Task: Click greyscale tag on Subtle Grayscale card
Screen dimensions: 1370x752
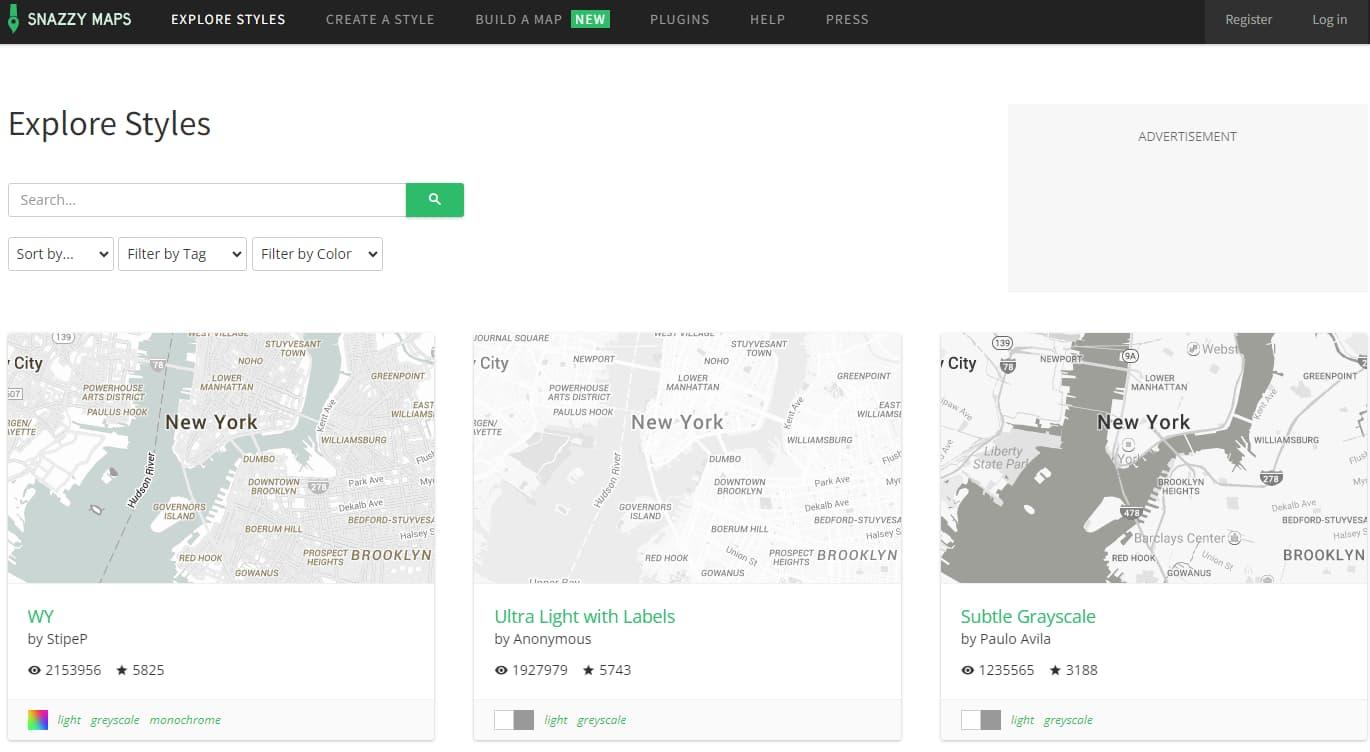Action: [x=1068, y=720]
